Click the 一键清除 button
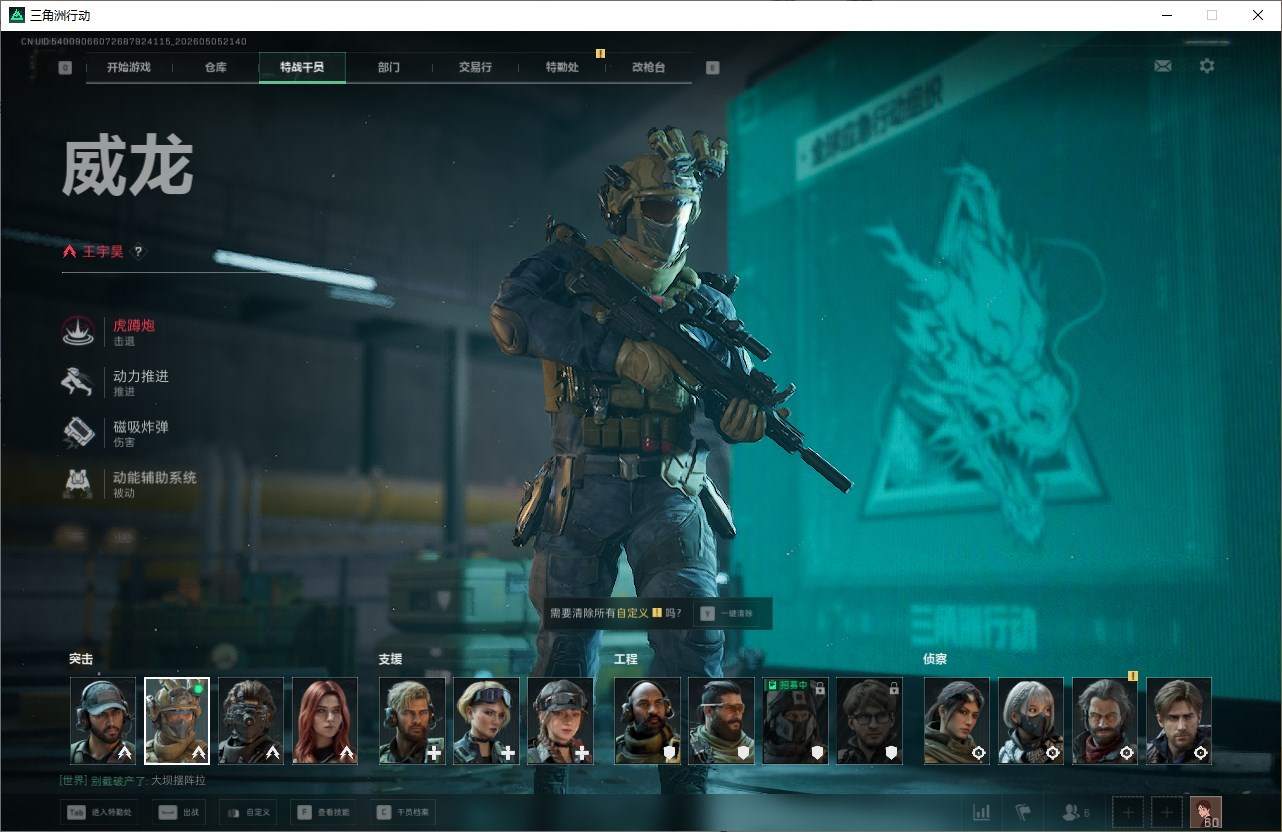Image resolution: width=1282 pixels, height=832 pixels. tap(735, 613)
